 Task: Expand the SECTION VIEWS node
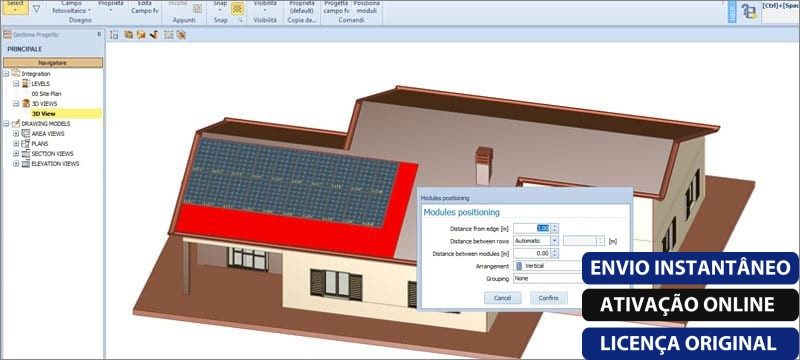pyautogui.click(x=16, y=153)
